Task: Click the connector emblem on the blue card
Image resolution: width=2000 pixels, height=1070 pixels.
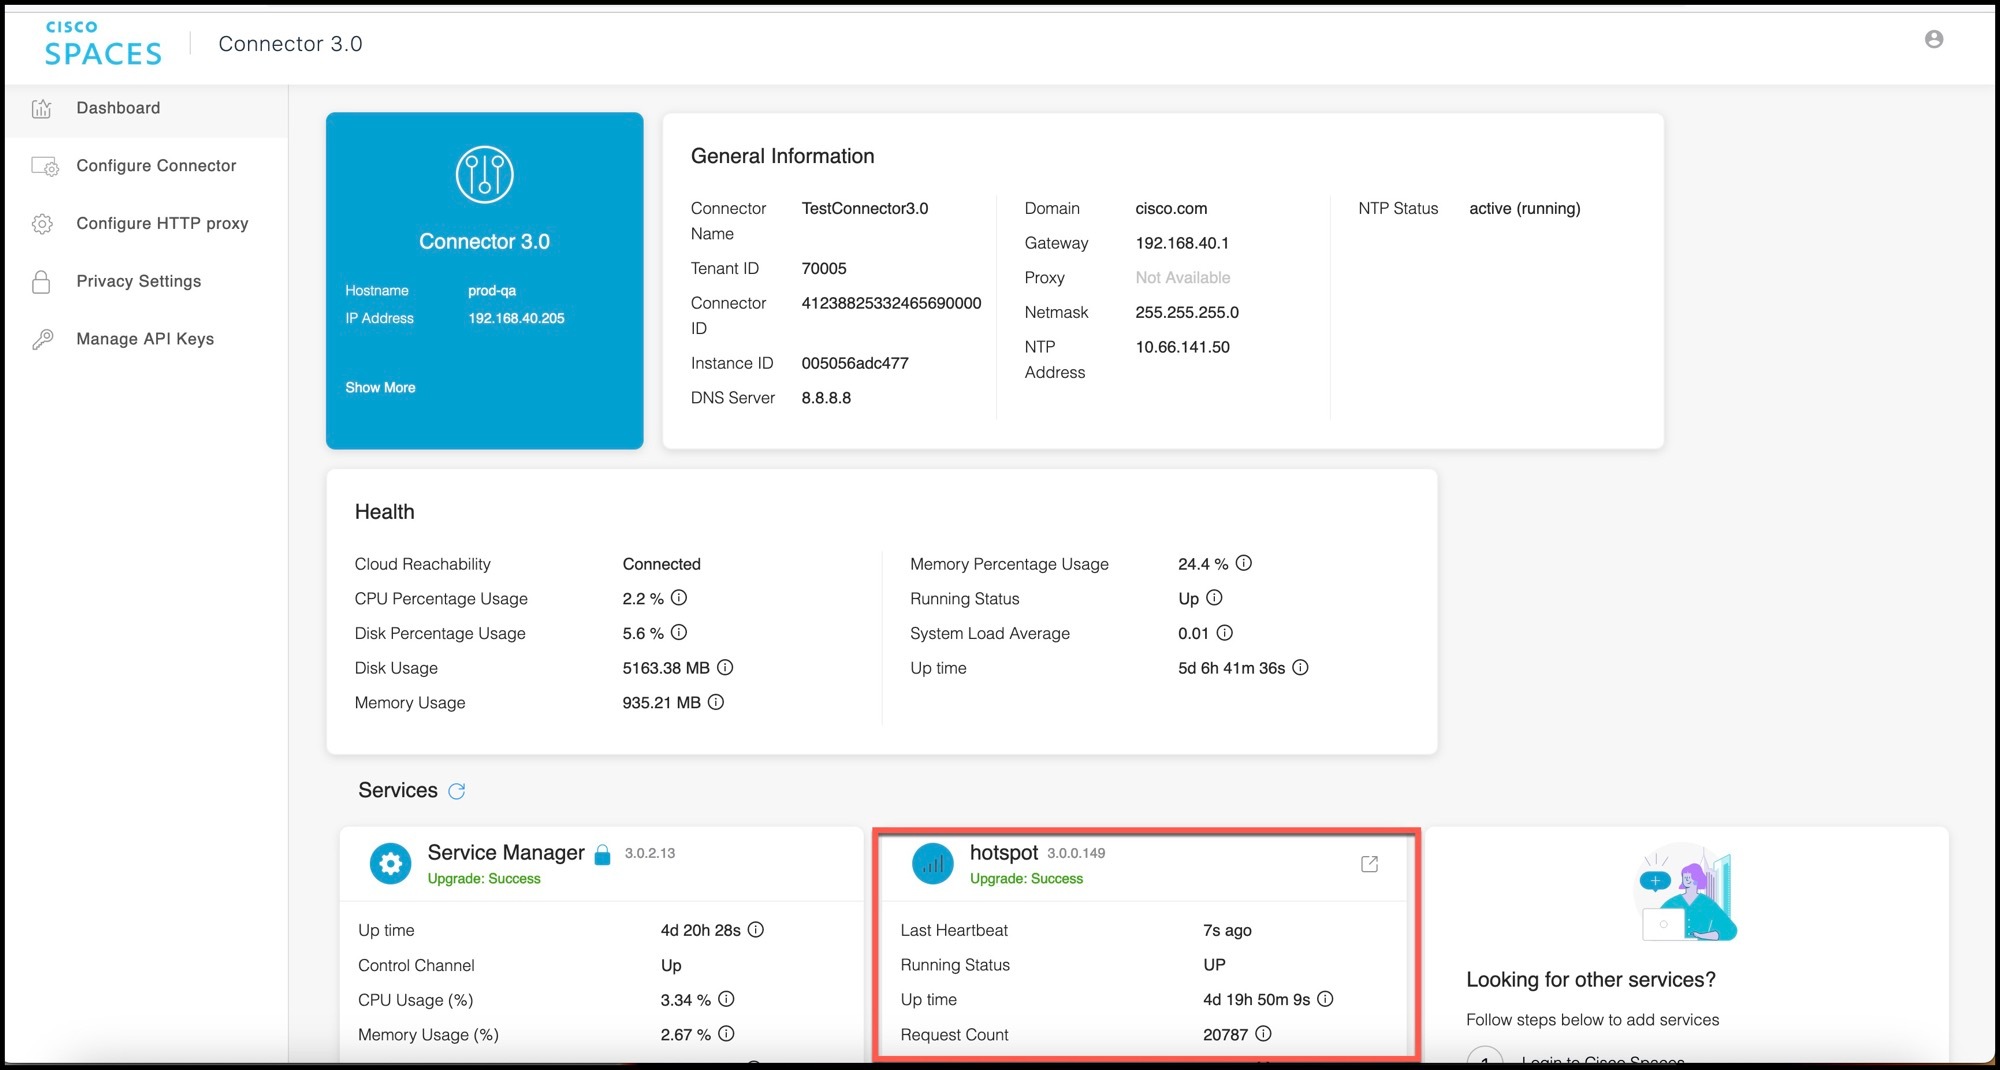Action: tap(484, 173)
